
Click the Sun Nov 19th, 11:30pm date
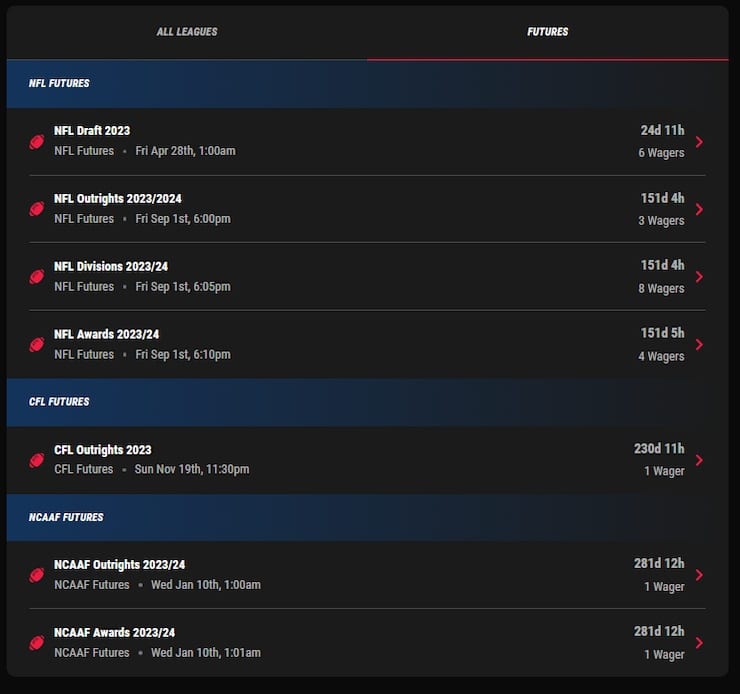coord(192,469)
